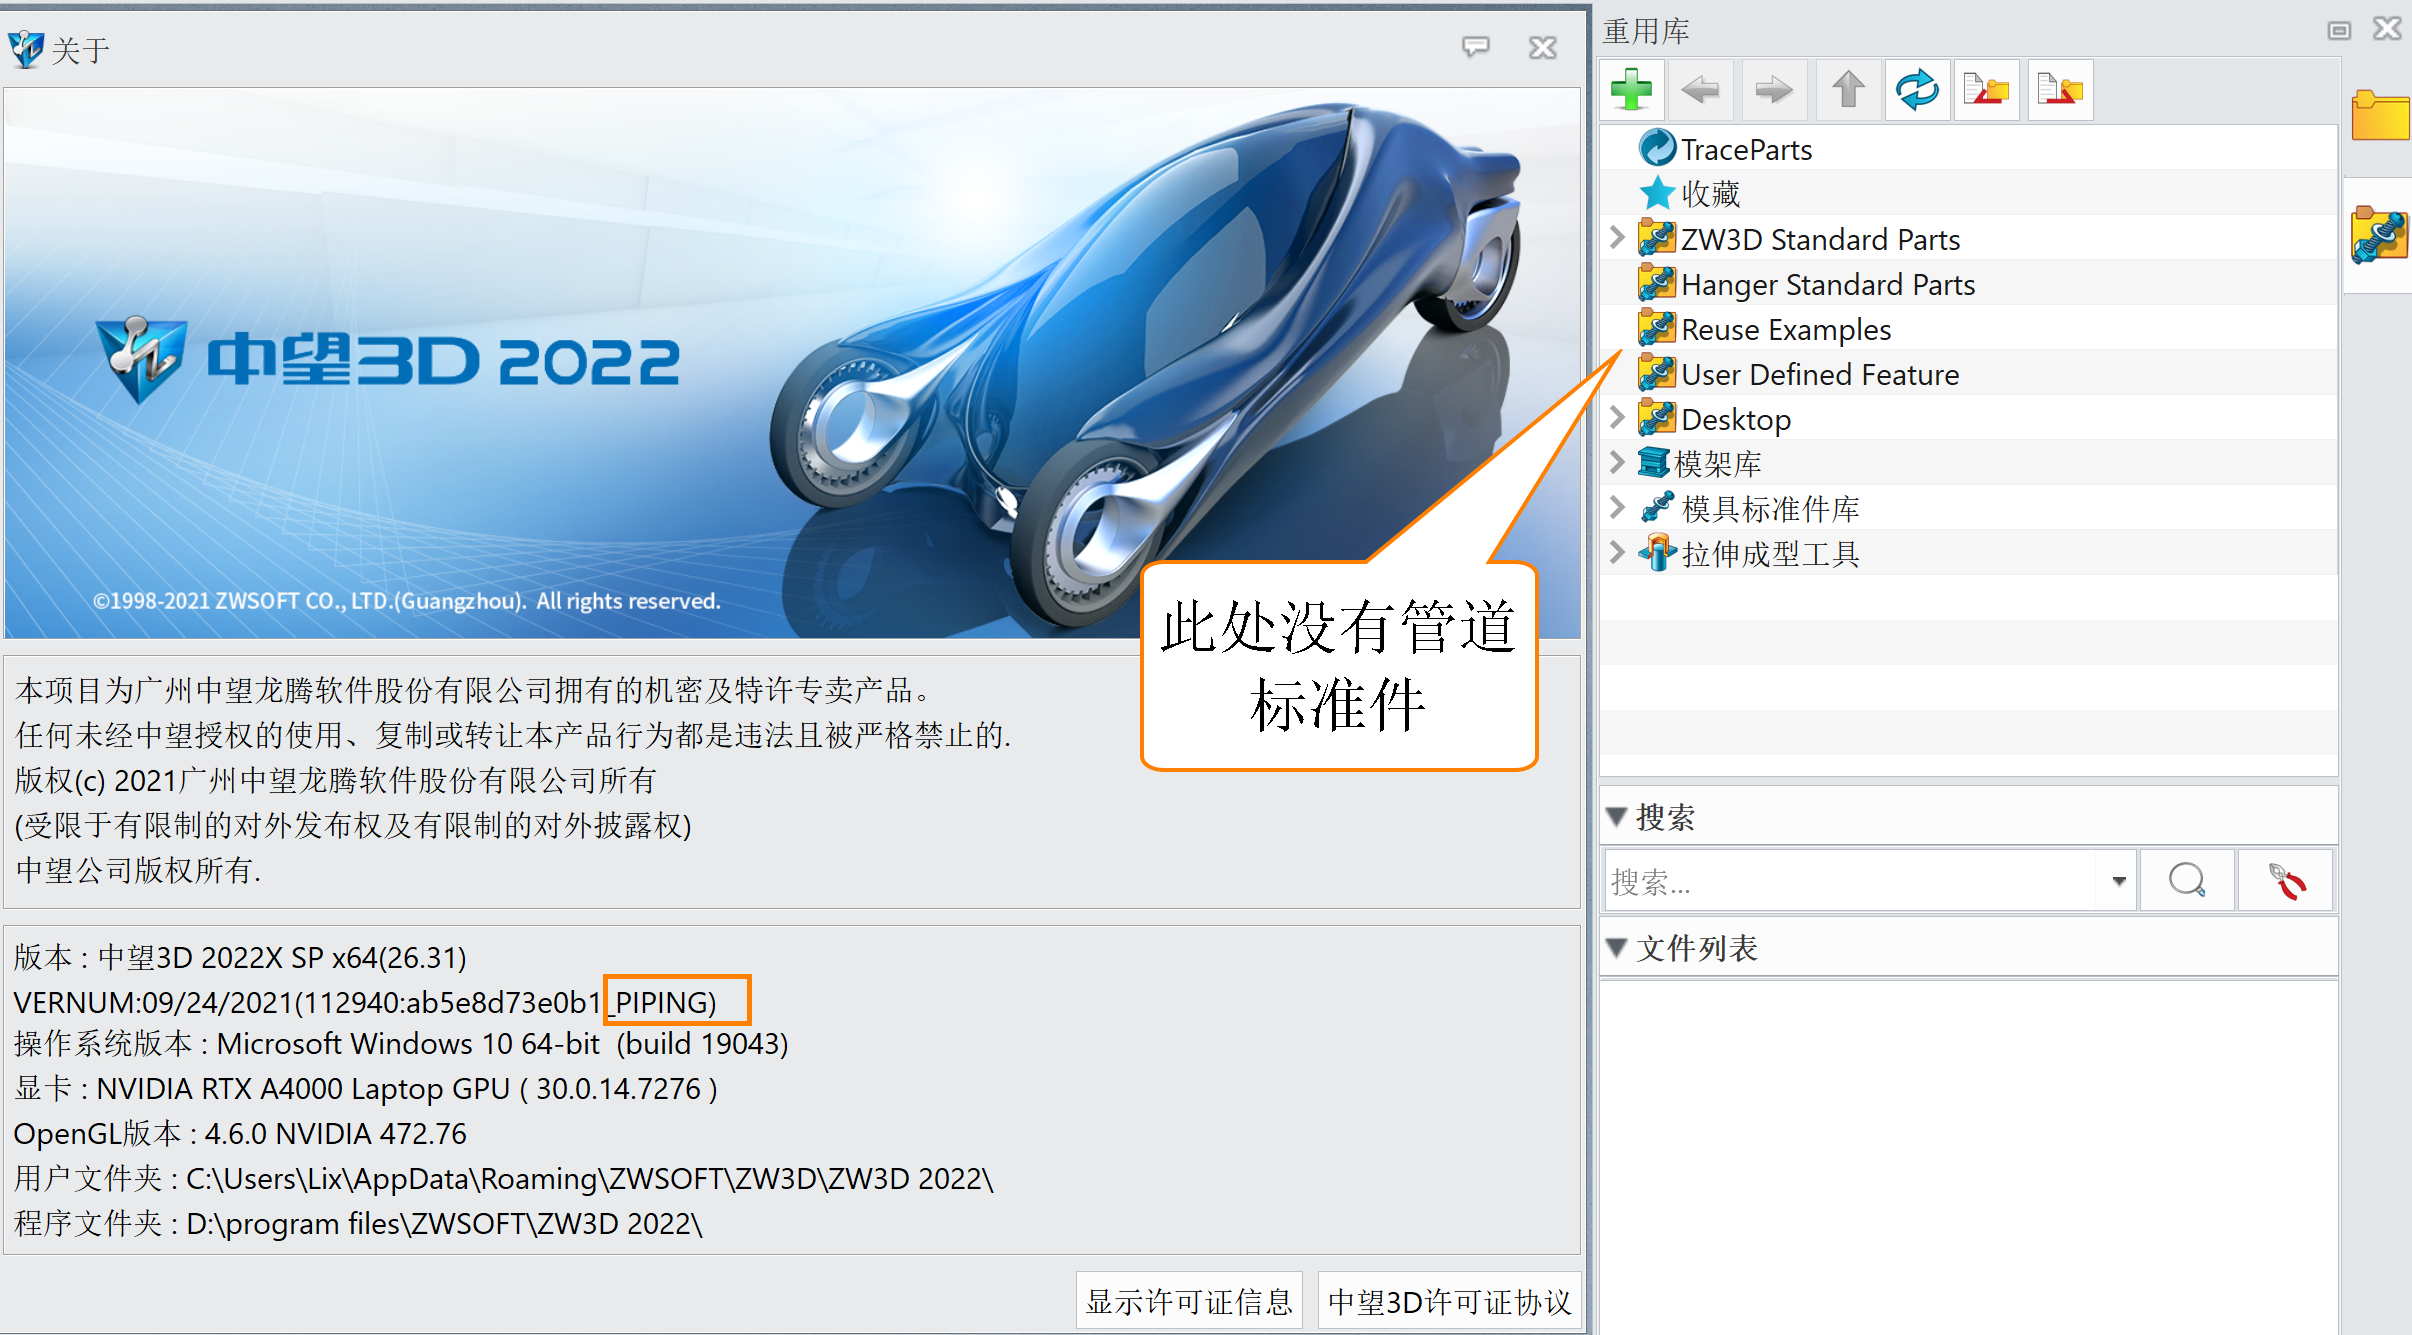Click the green plus add library icon

click(x=1631, y=90)
